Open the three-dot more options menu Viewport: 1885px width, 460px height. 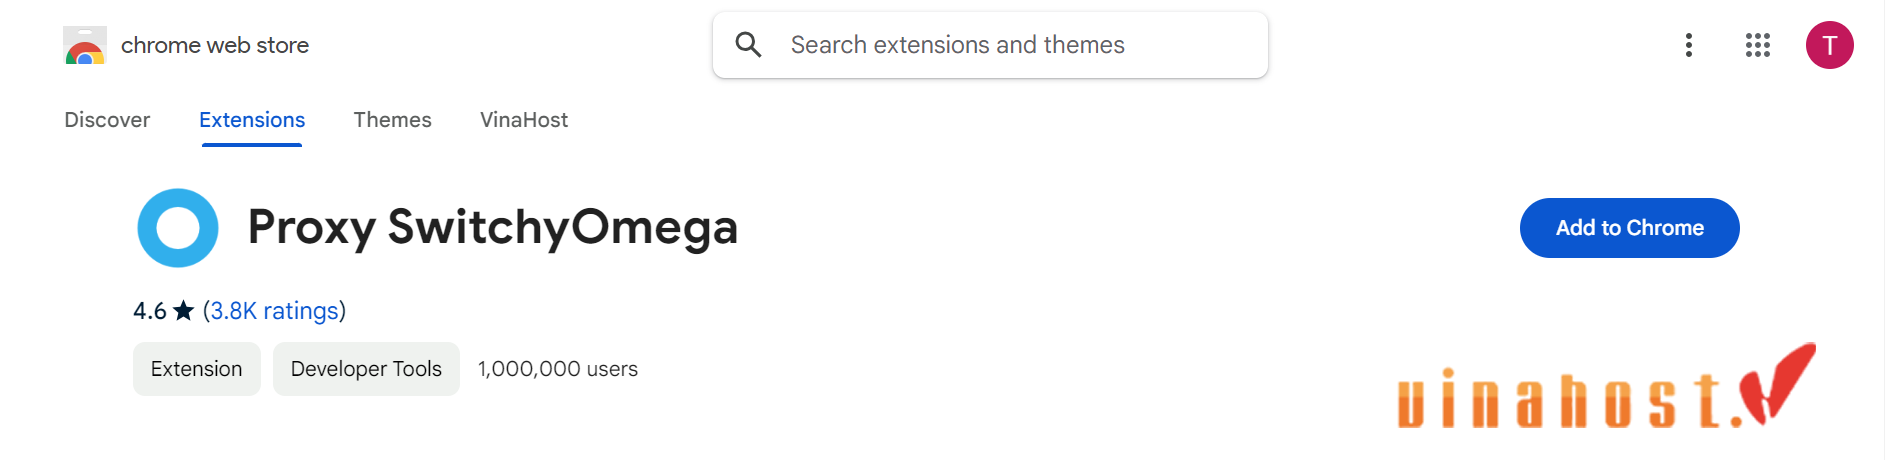tap(1689, 45)
